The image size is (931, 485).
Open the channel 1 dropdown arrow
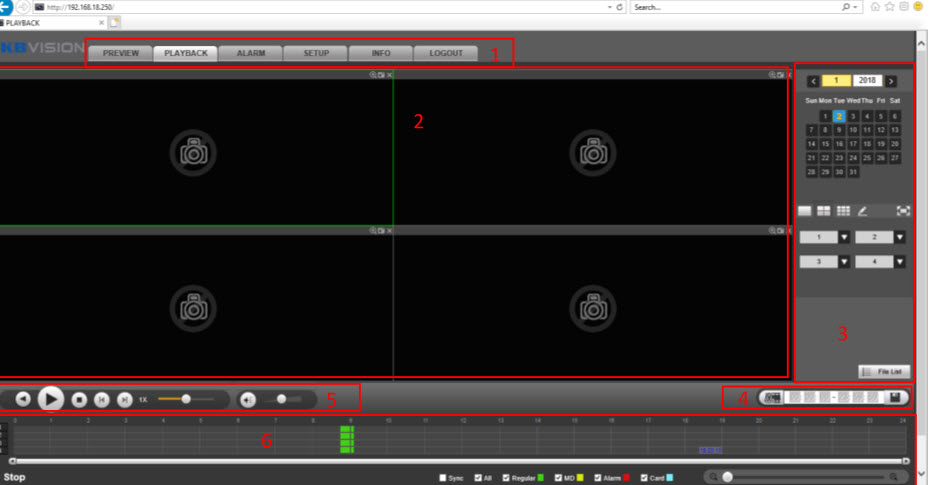click(x=843, y=237)
